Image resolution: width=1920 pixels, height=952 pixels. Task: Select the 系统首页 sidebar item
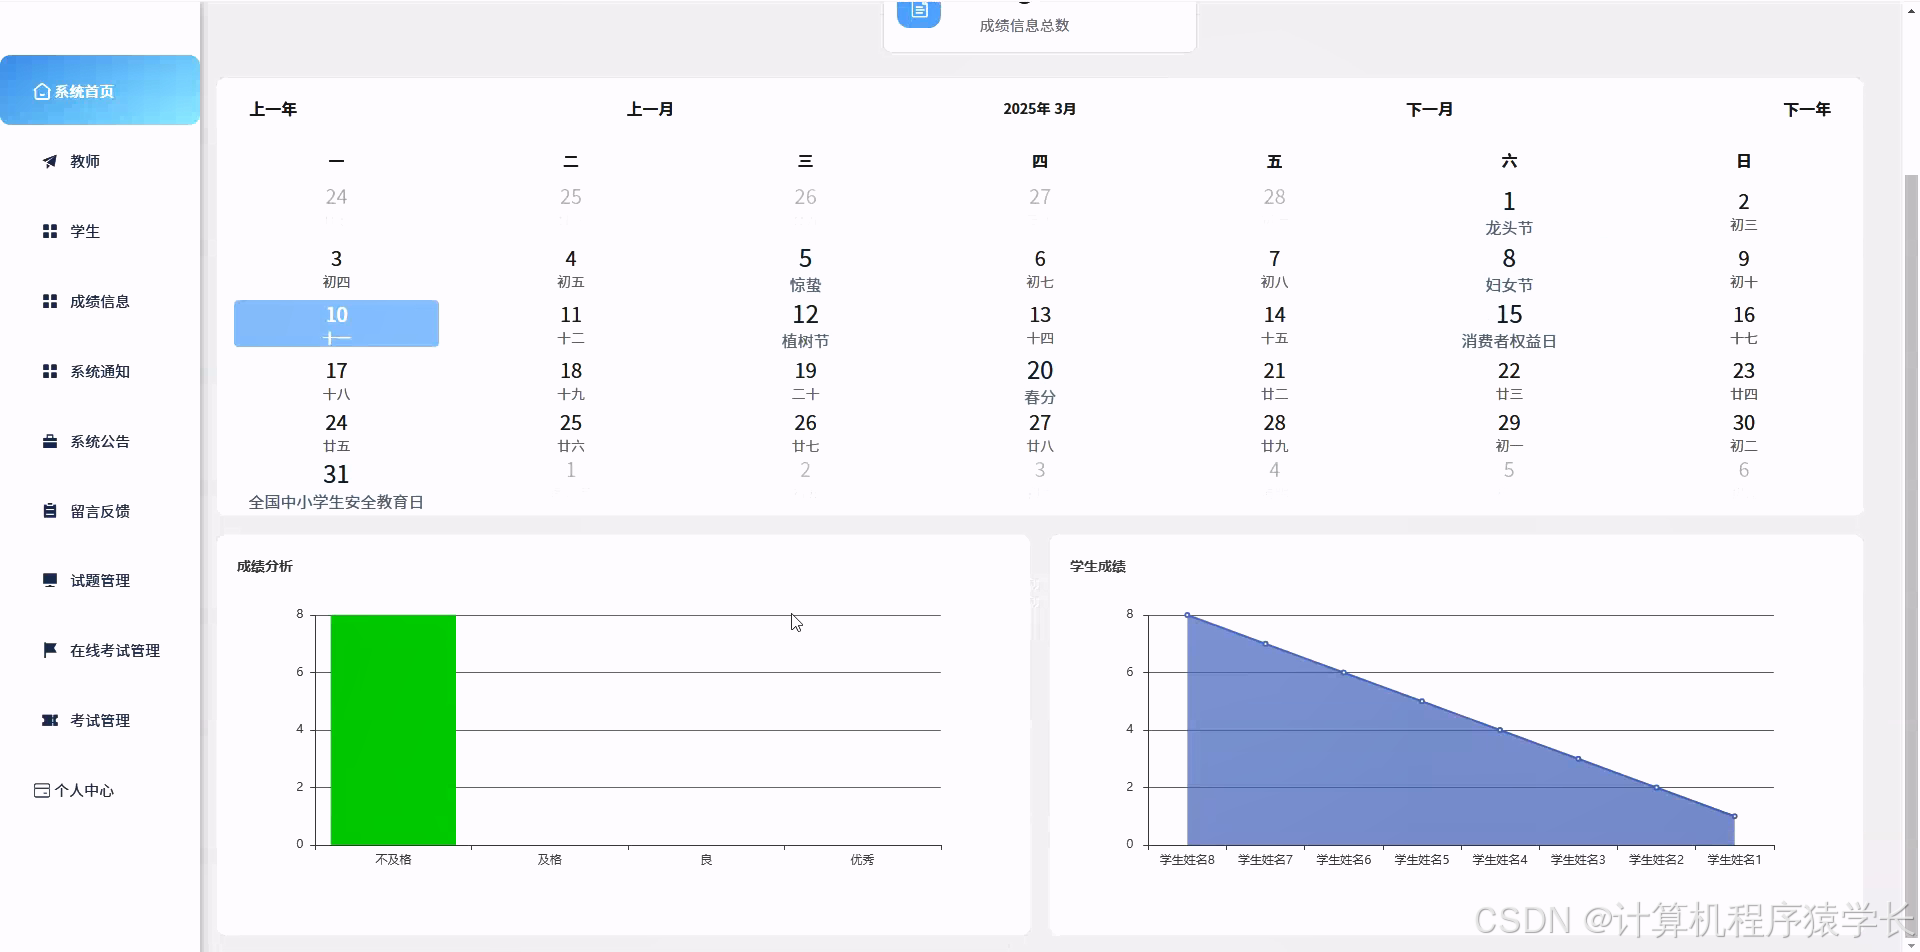coord(100,90)
